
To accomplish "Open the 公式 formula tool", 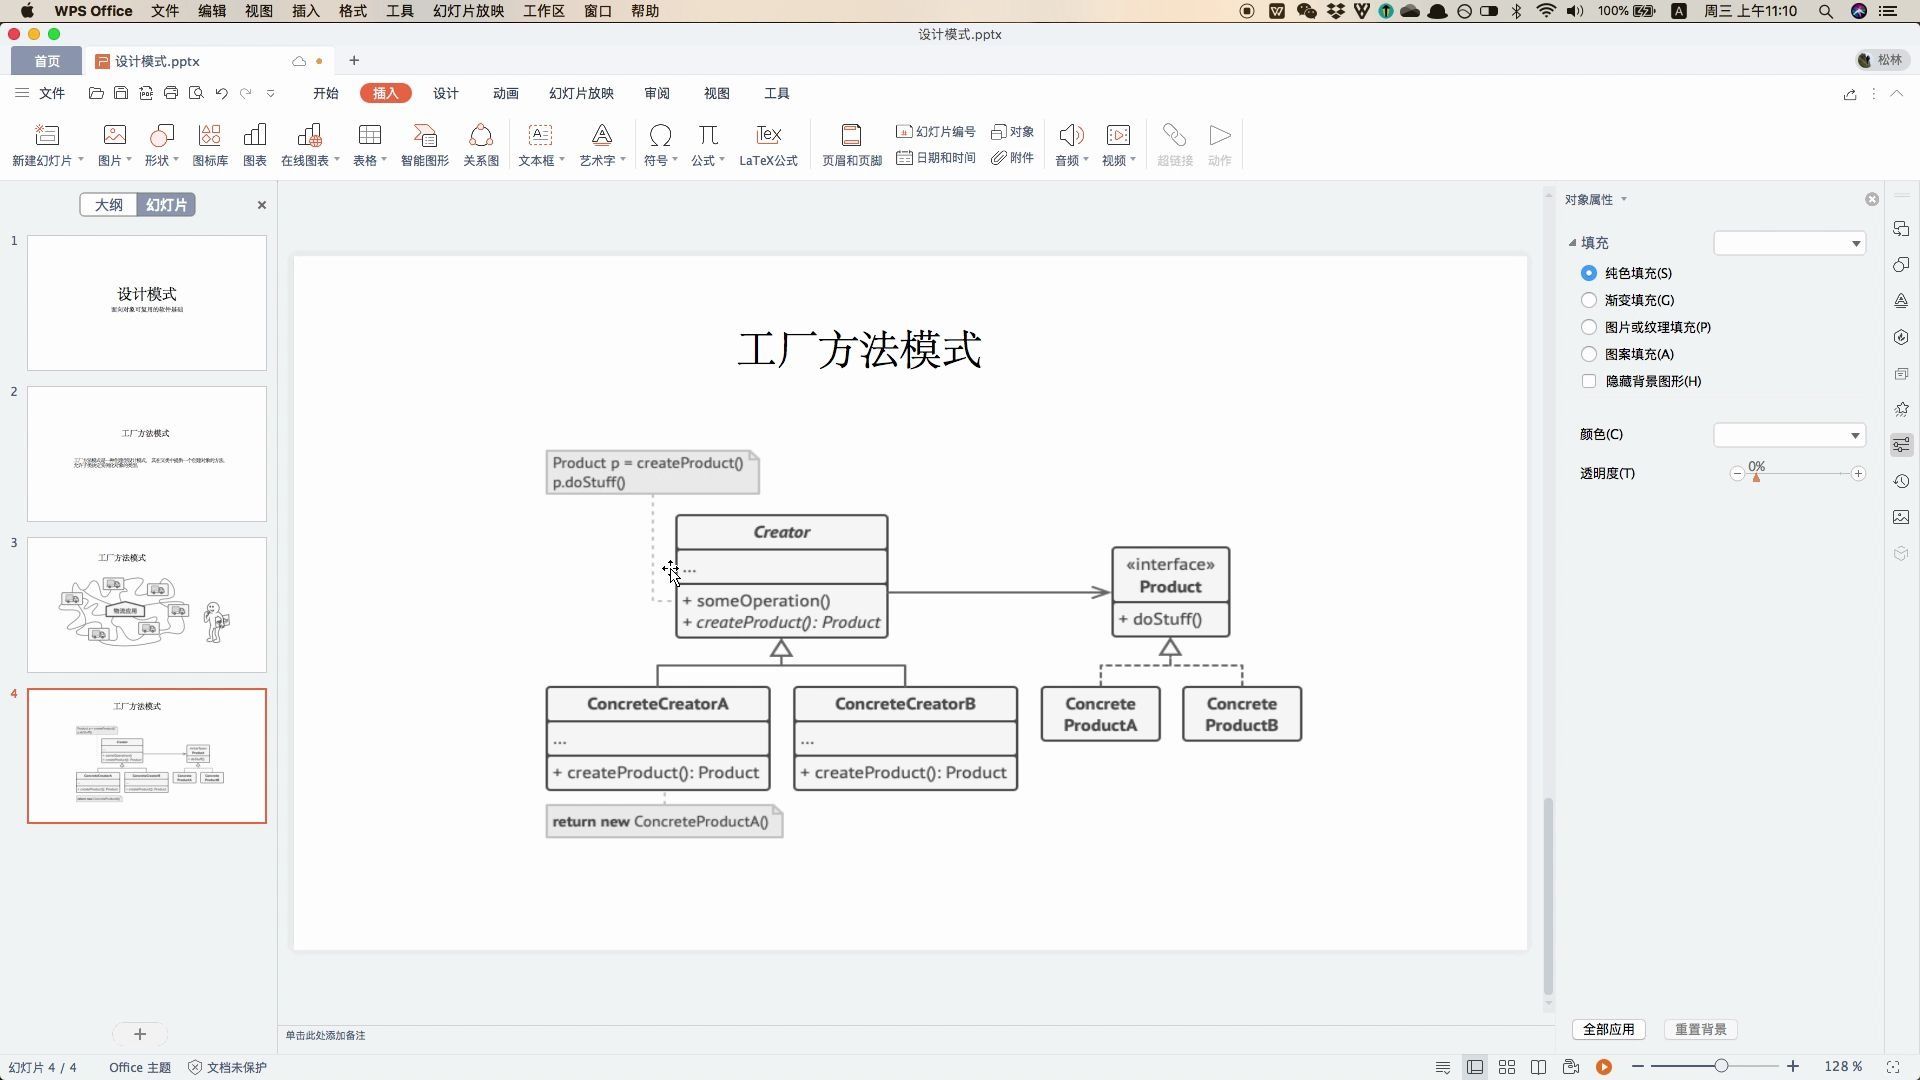I will [707, 135].
